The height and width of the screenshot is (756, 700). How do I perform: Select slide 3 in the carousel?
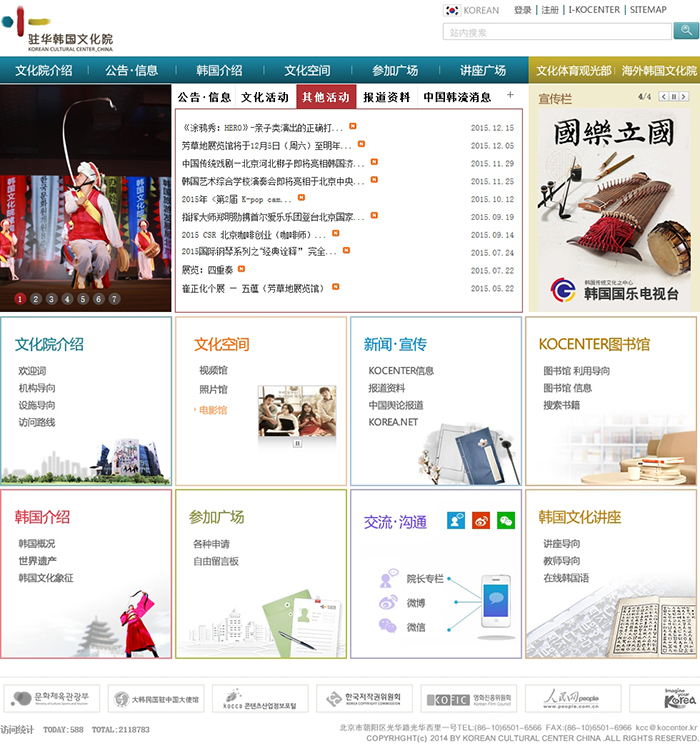pyautogui.click(x=51, y=298)
